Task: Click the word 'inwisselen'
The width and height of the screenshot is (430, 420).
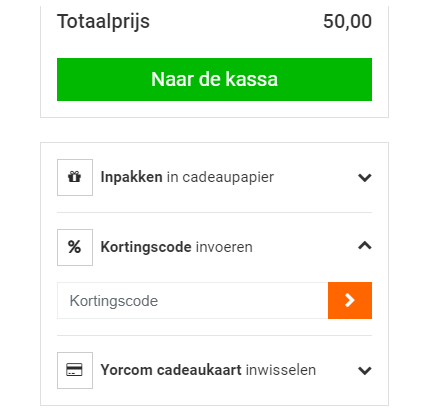Action: (281, 370)
